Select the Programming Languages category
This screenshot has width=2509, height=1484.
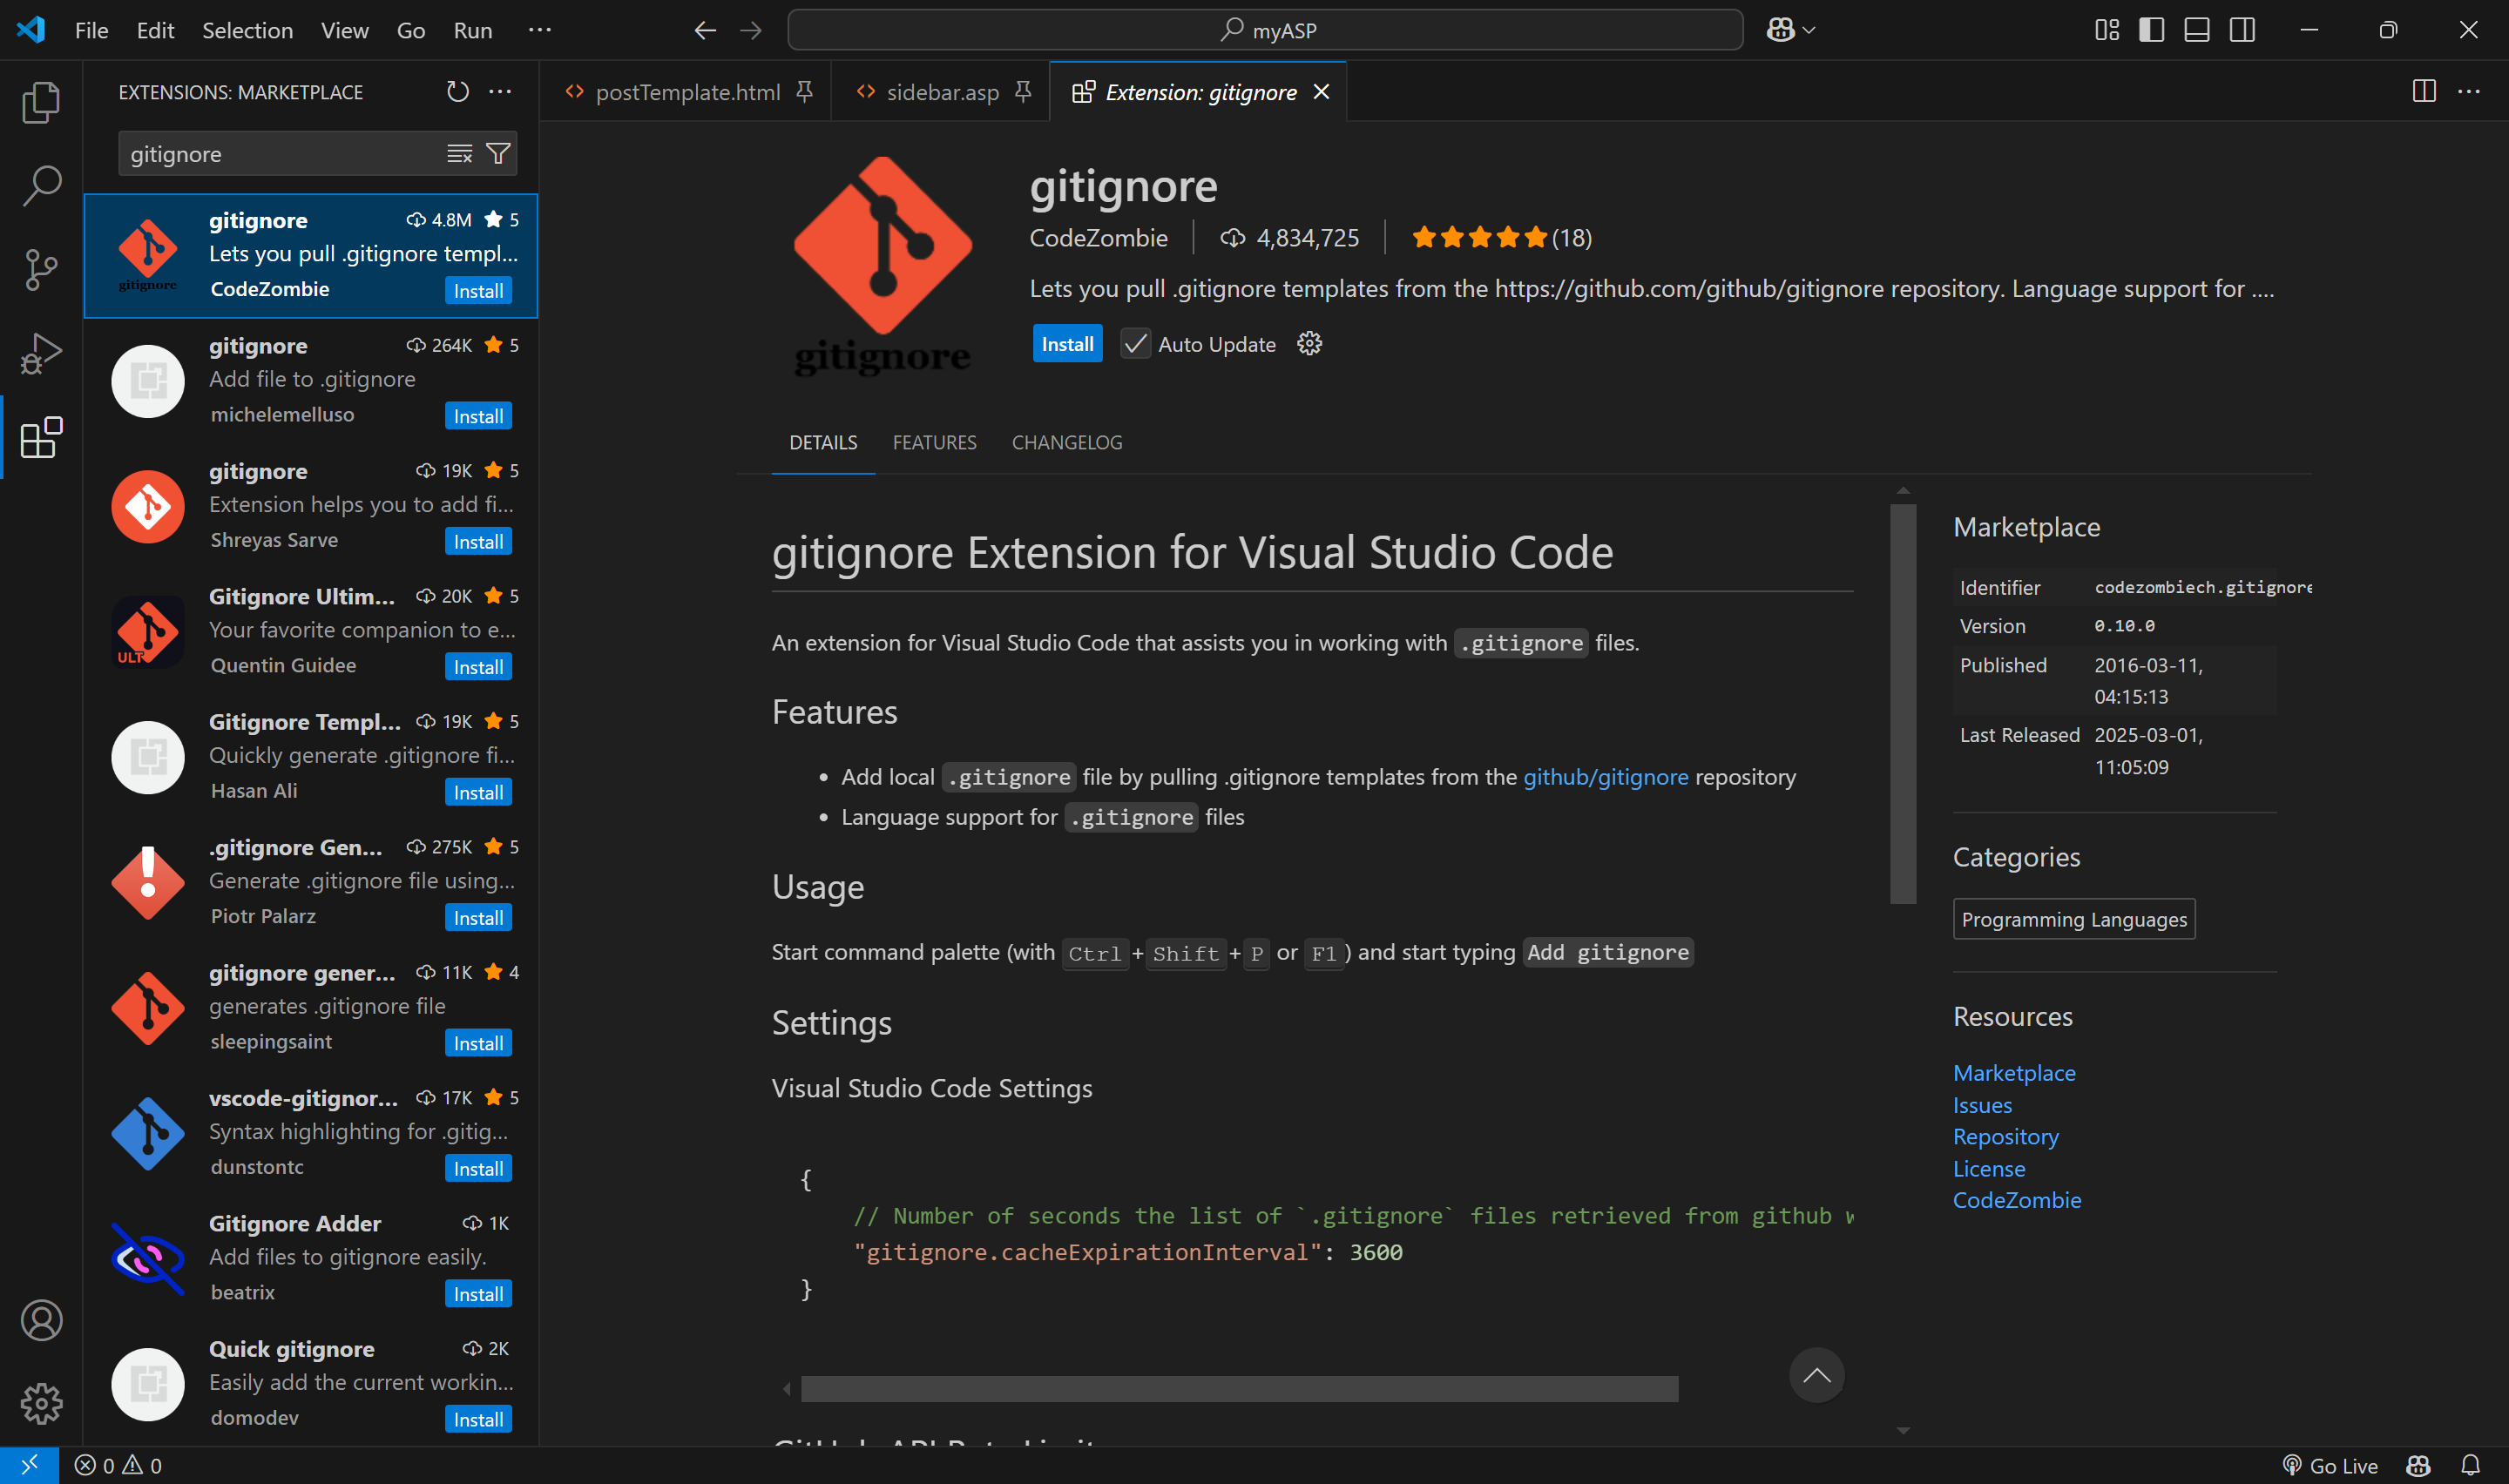pyautogui.click(x=2074, y=919)
